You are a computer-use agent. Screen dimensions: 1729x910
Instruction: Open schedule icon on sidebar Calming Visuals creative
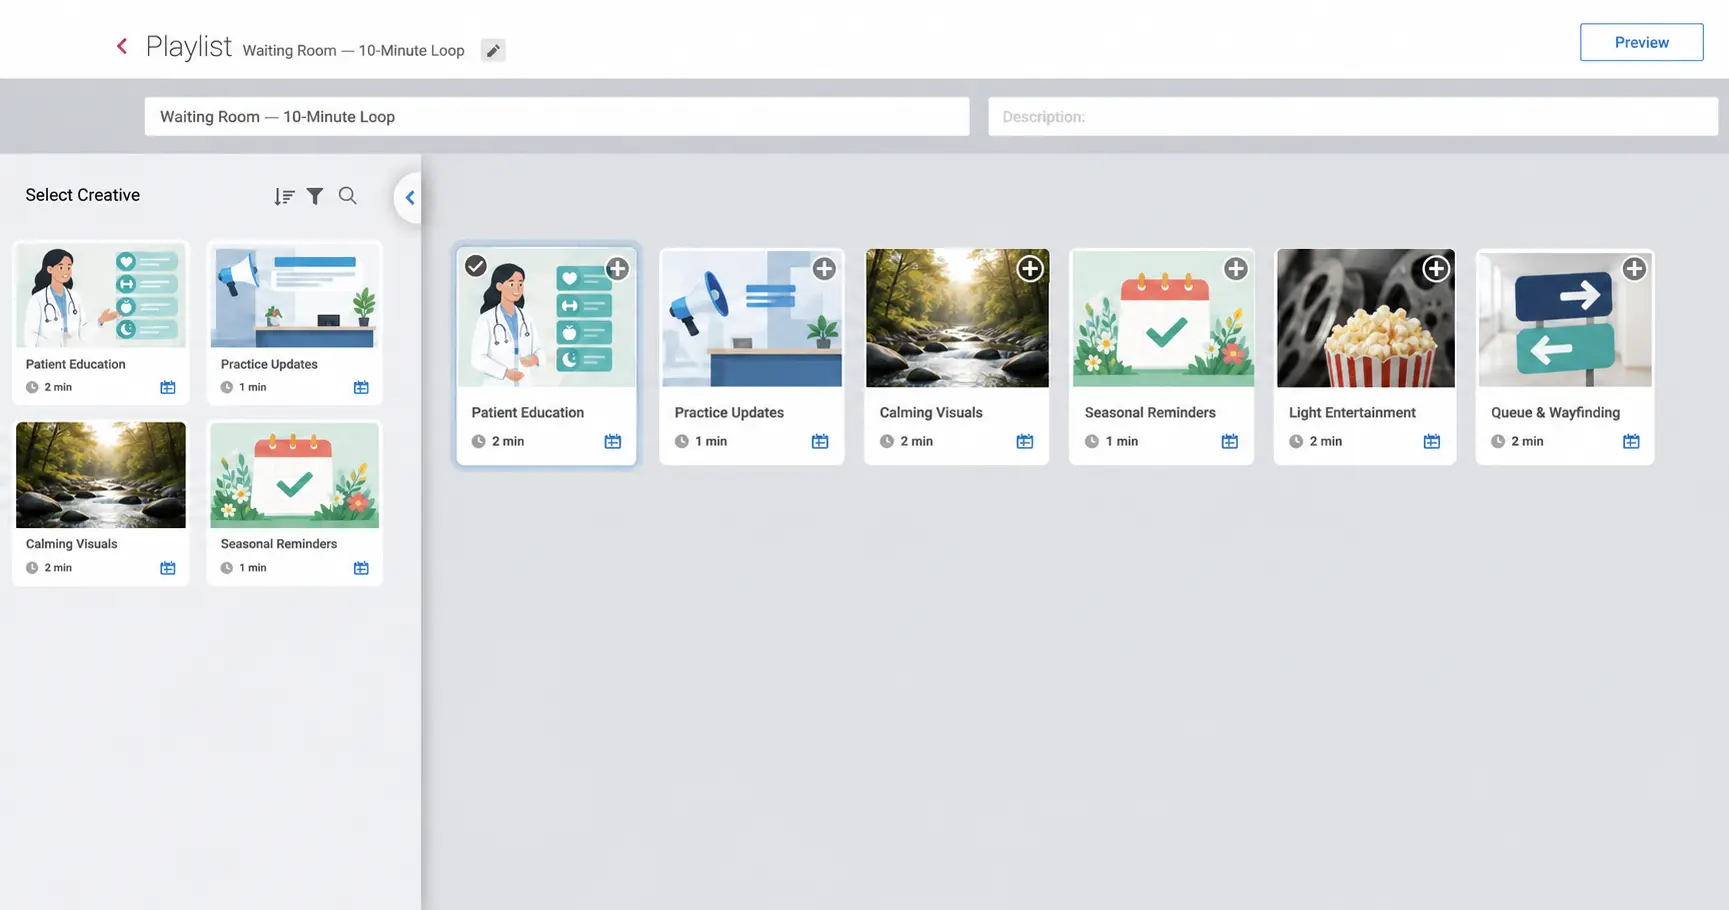tap(168, 568)
